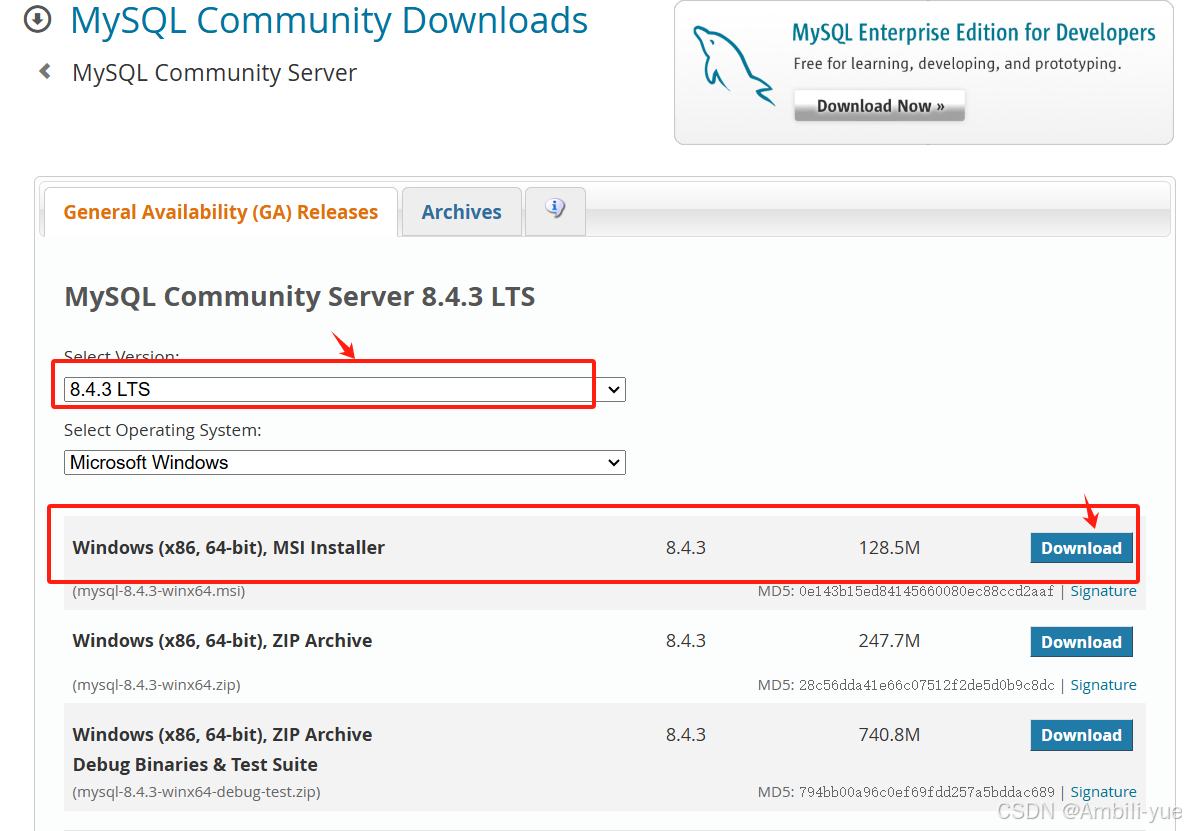Click 'Free for learning, developing, and prototyping' text

pyautogui.click(x=957, y=64)
